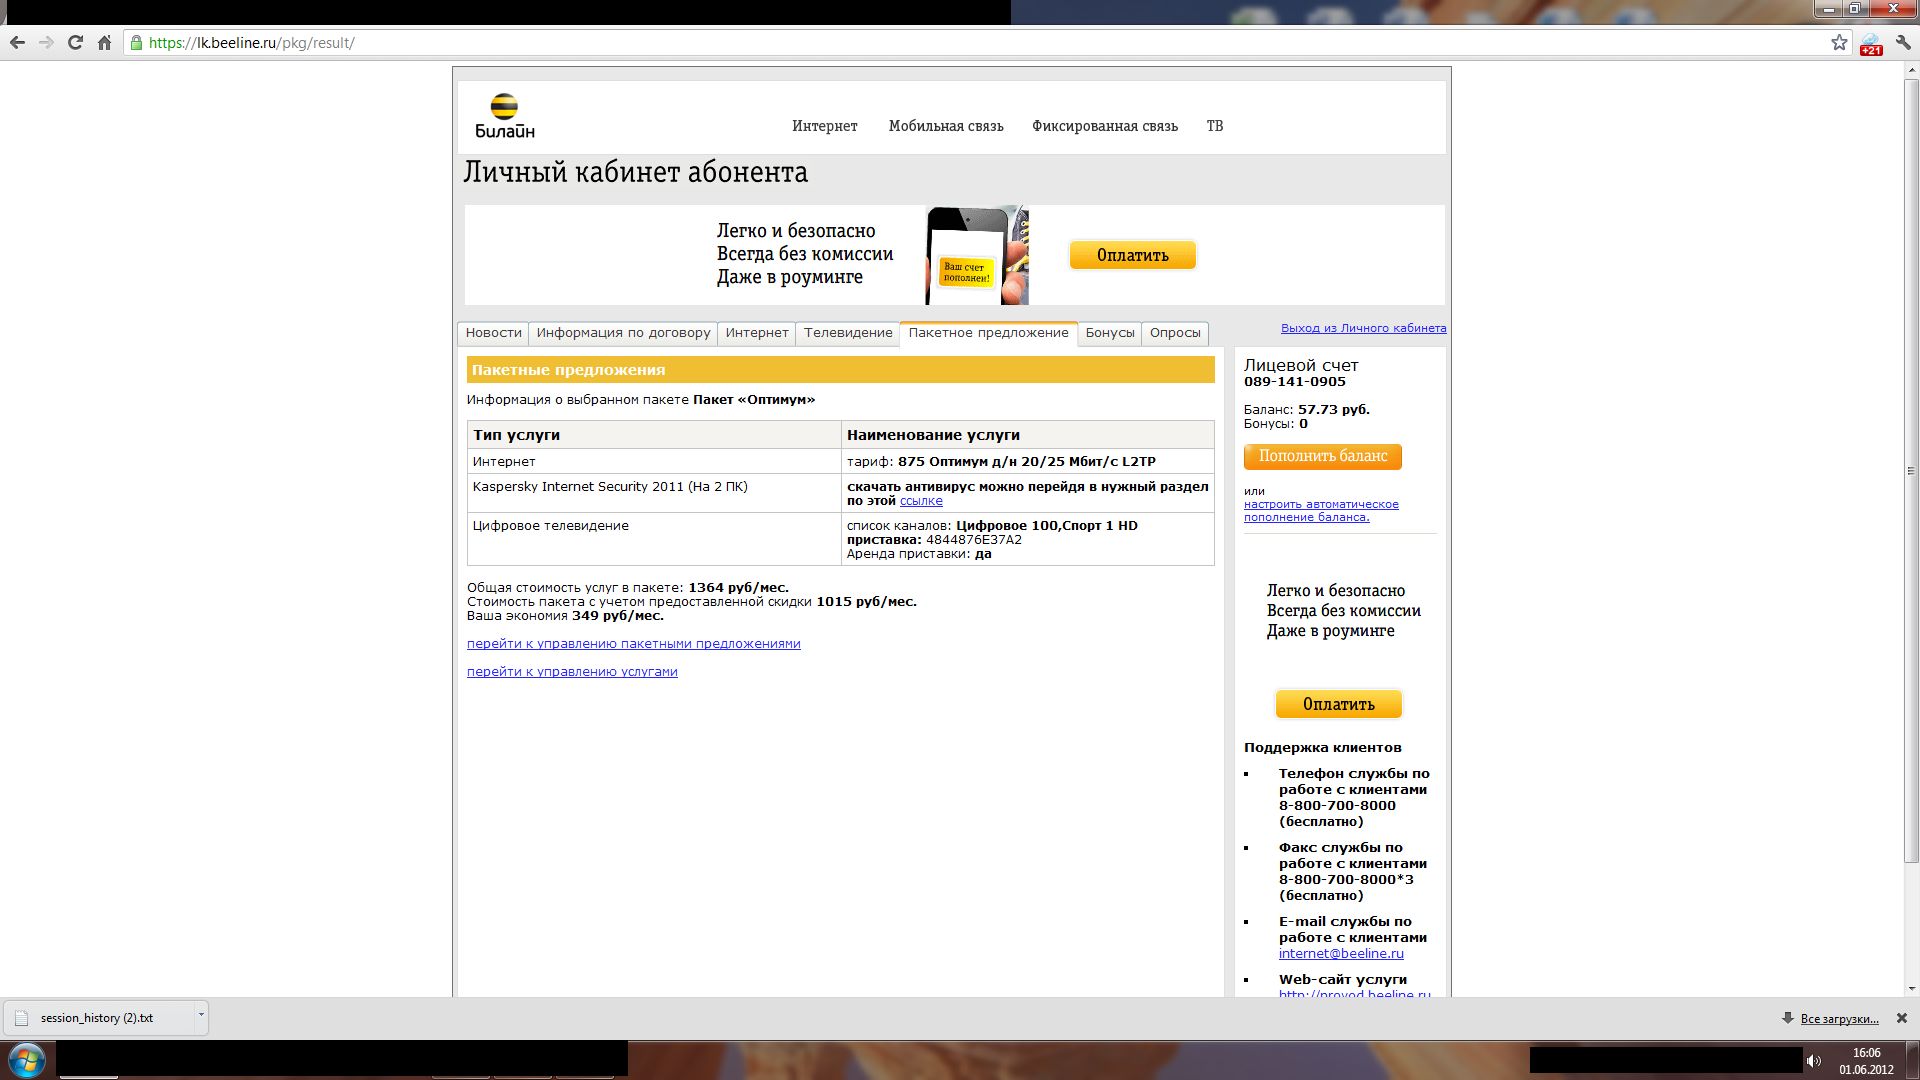Click the Все загрузки link
The image size is (1920, 1080).
pyautogui.click(x=1839, y=1019)
